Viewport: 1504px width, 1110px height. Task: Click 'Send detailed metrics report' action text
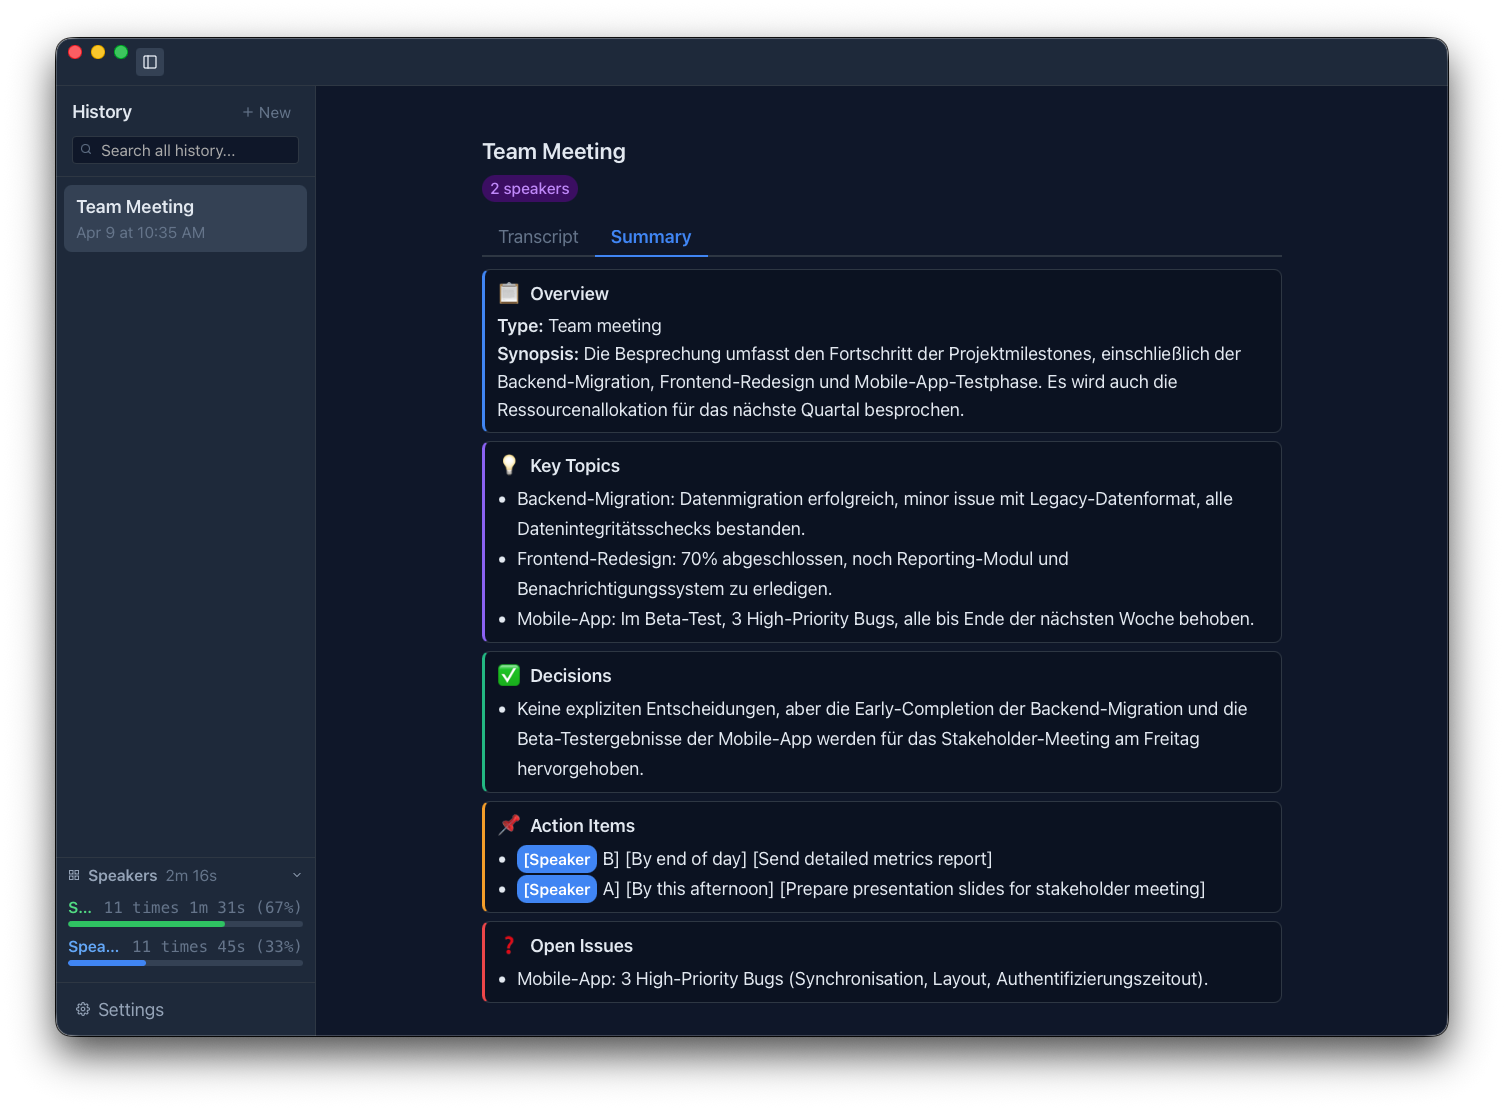(x=872, y=859)
